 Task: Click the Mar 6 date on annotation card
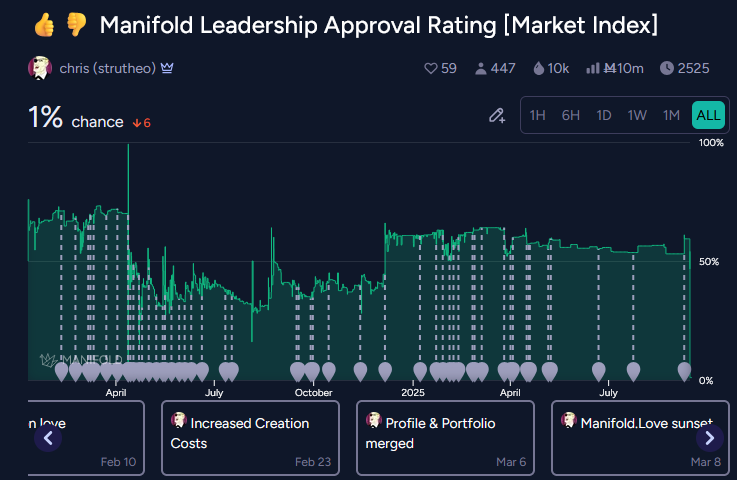click(511, 462)
